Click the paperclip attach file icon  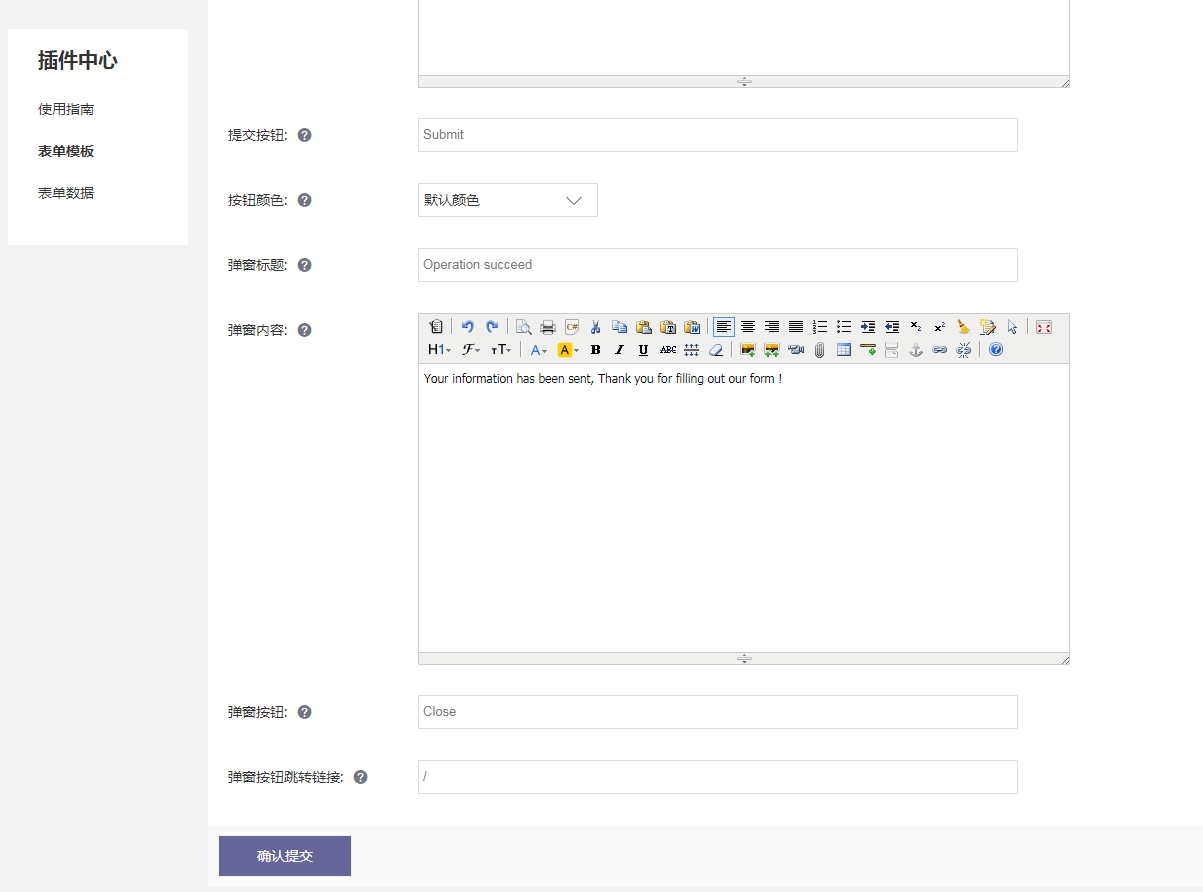pyautogui.click(x=819, y=350)
